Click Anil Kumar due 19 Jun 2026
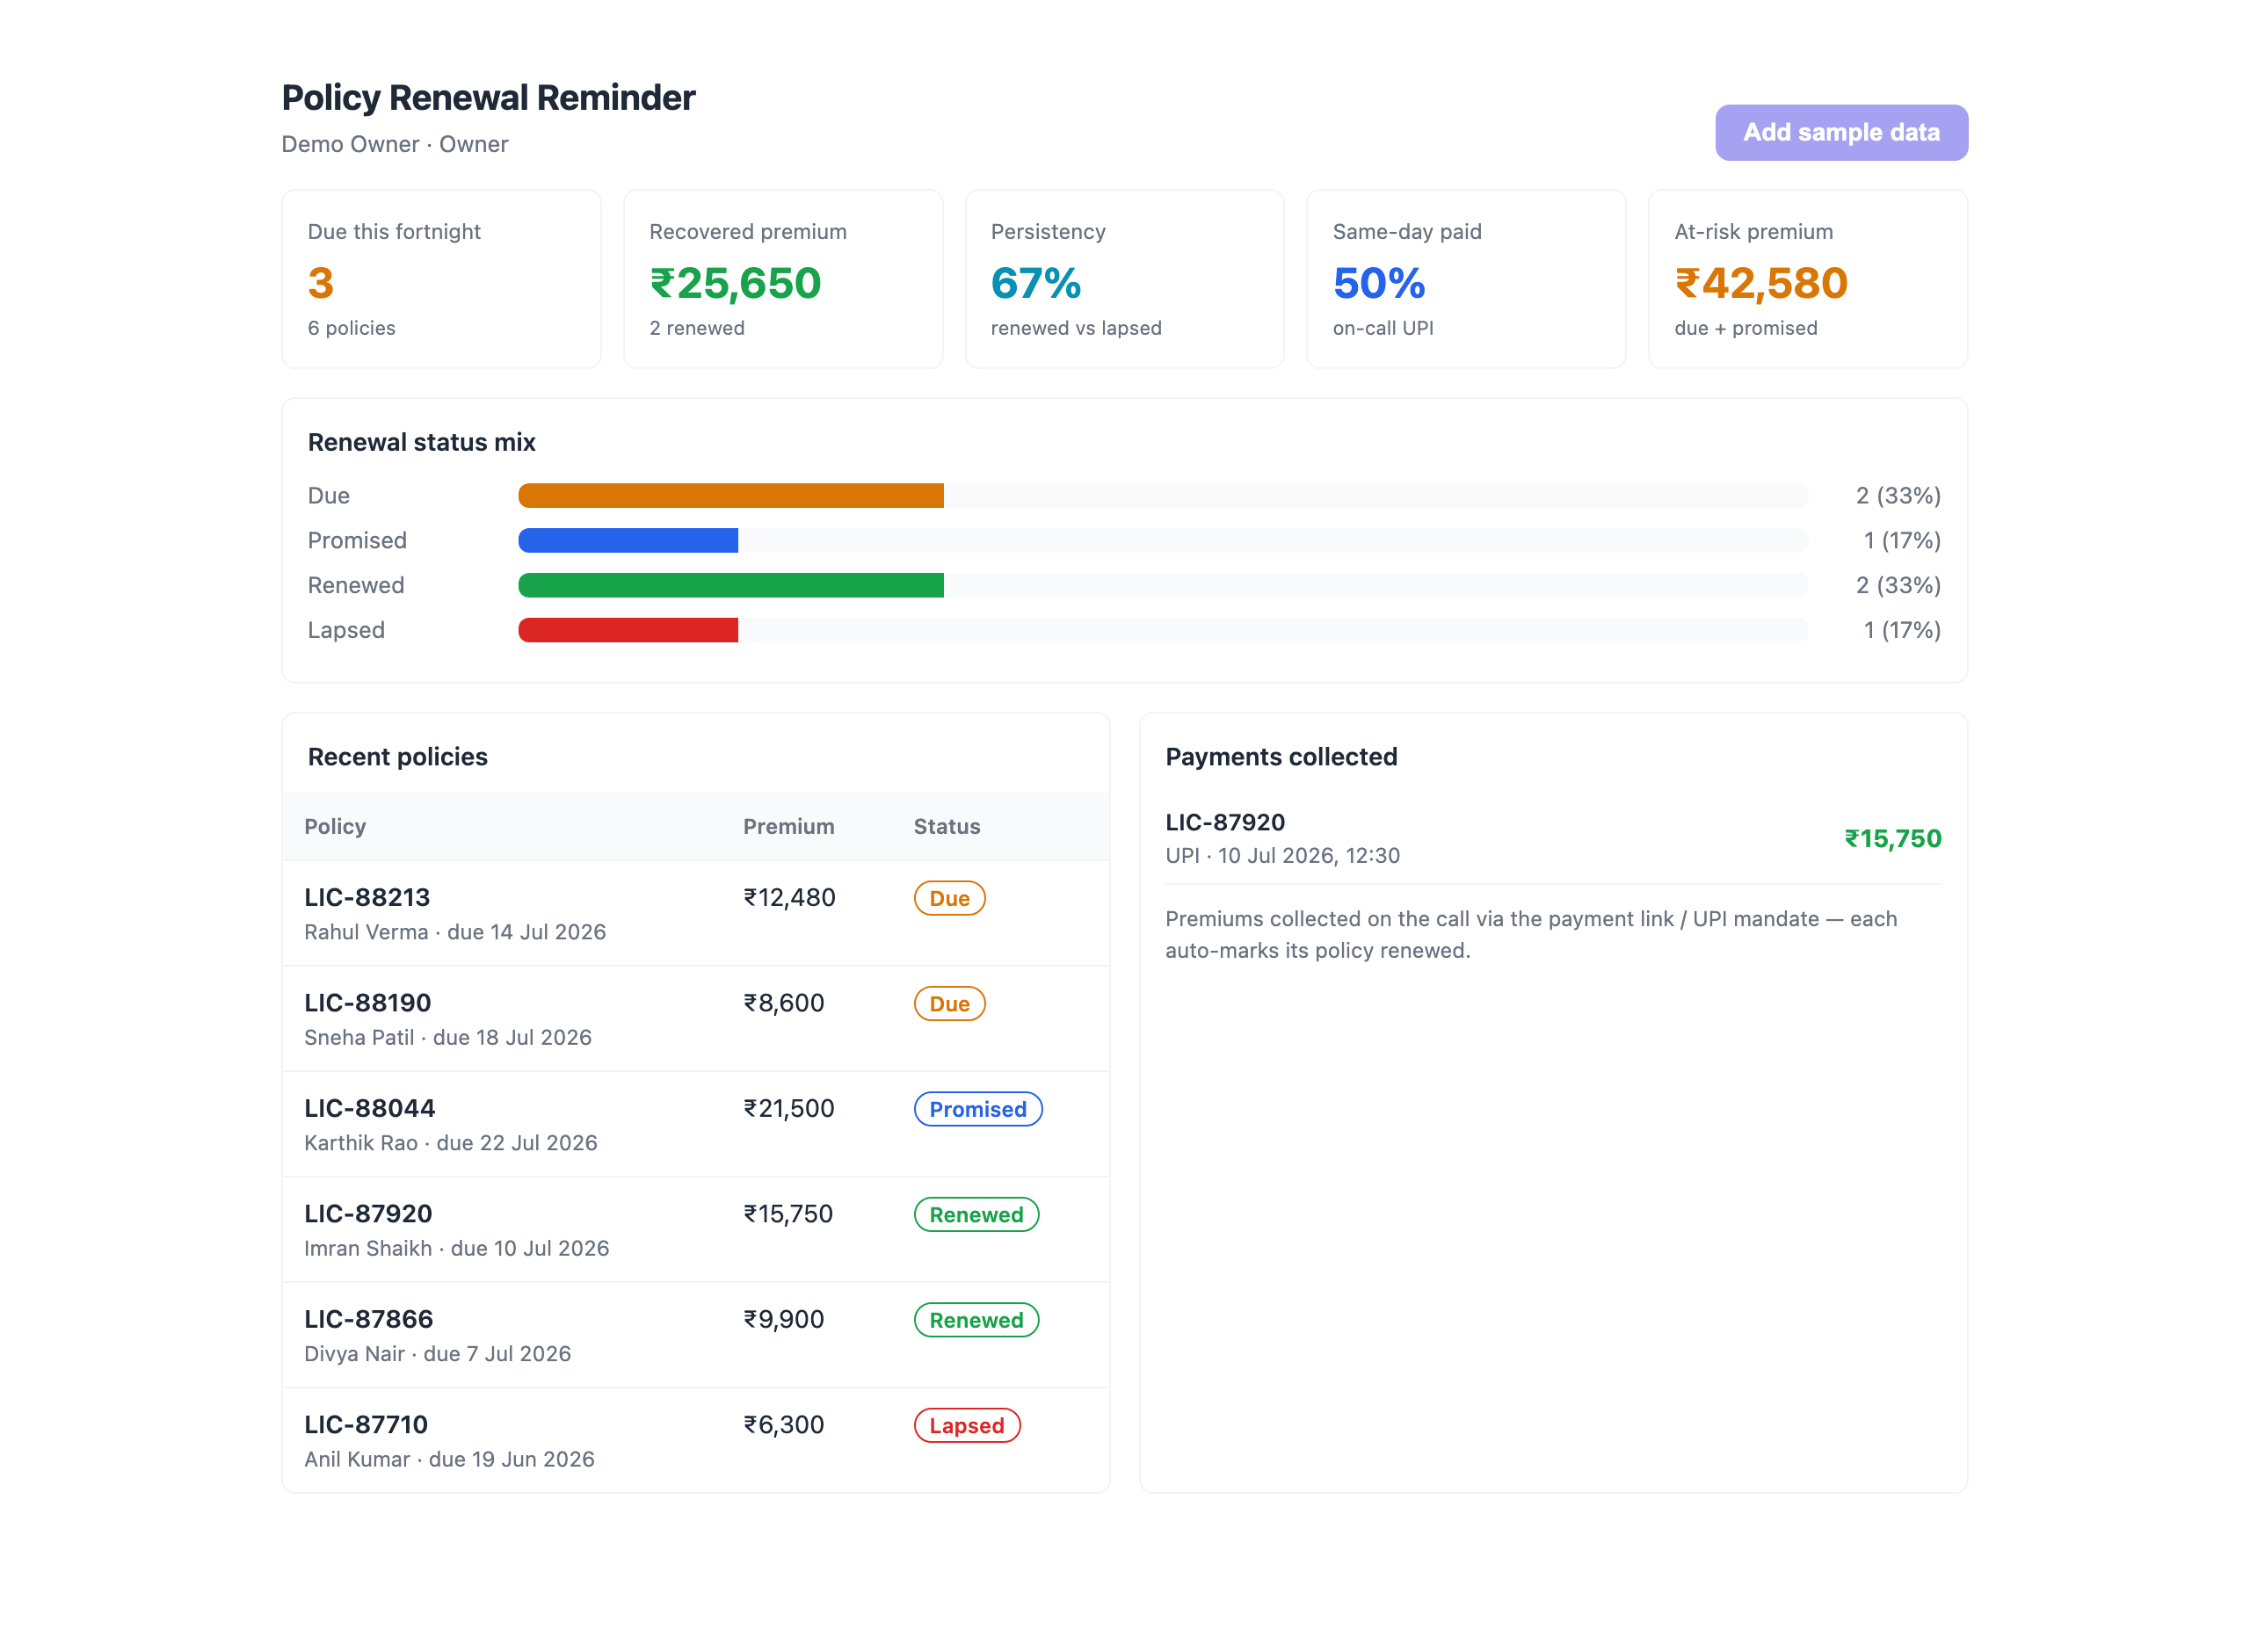Image resolution: width=2250 pixels, height=1652 pixels. pyautogui.click(x=449, y=1459)
